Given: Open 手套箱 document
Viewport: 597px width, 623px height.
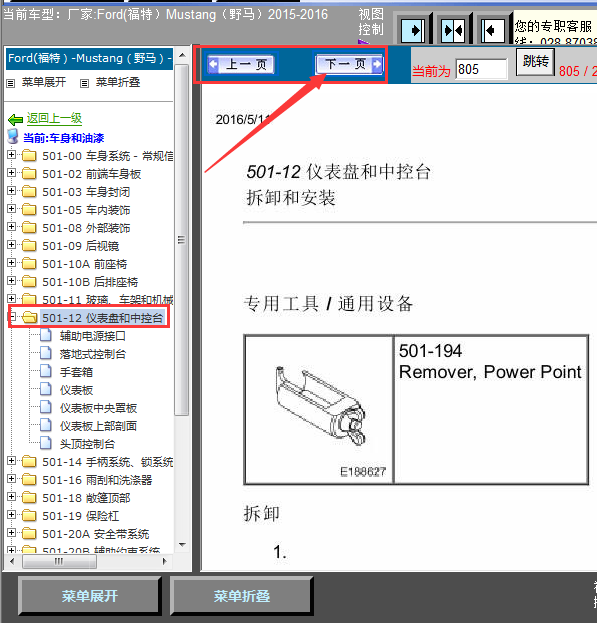Looking at the screenshot, I should 76,372.
